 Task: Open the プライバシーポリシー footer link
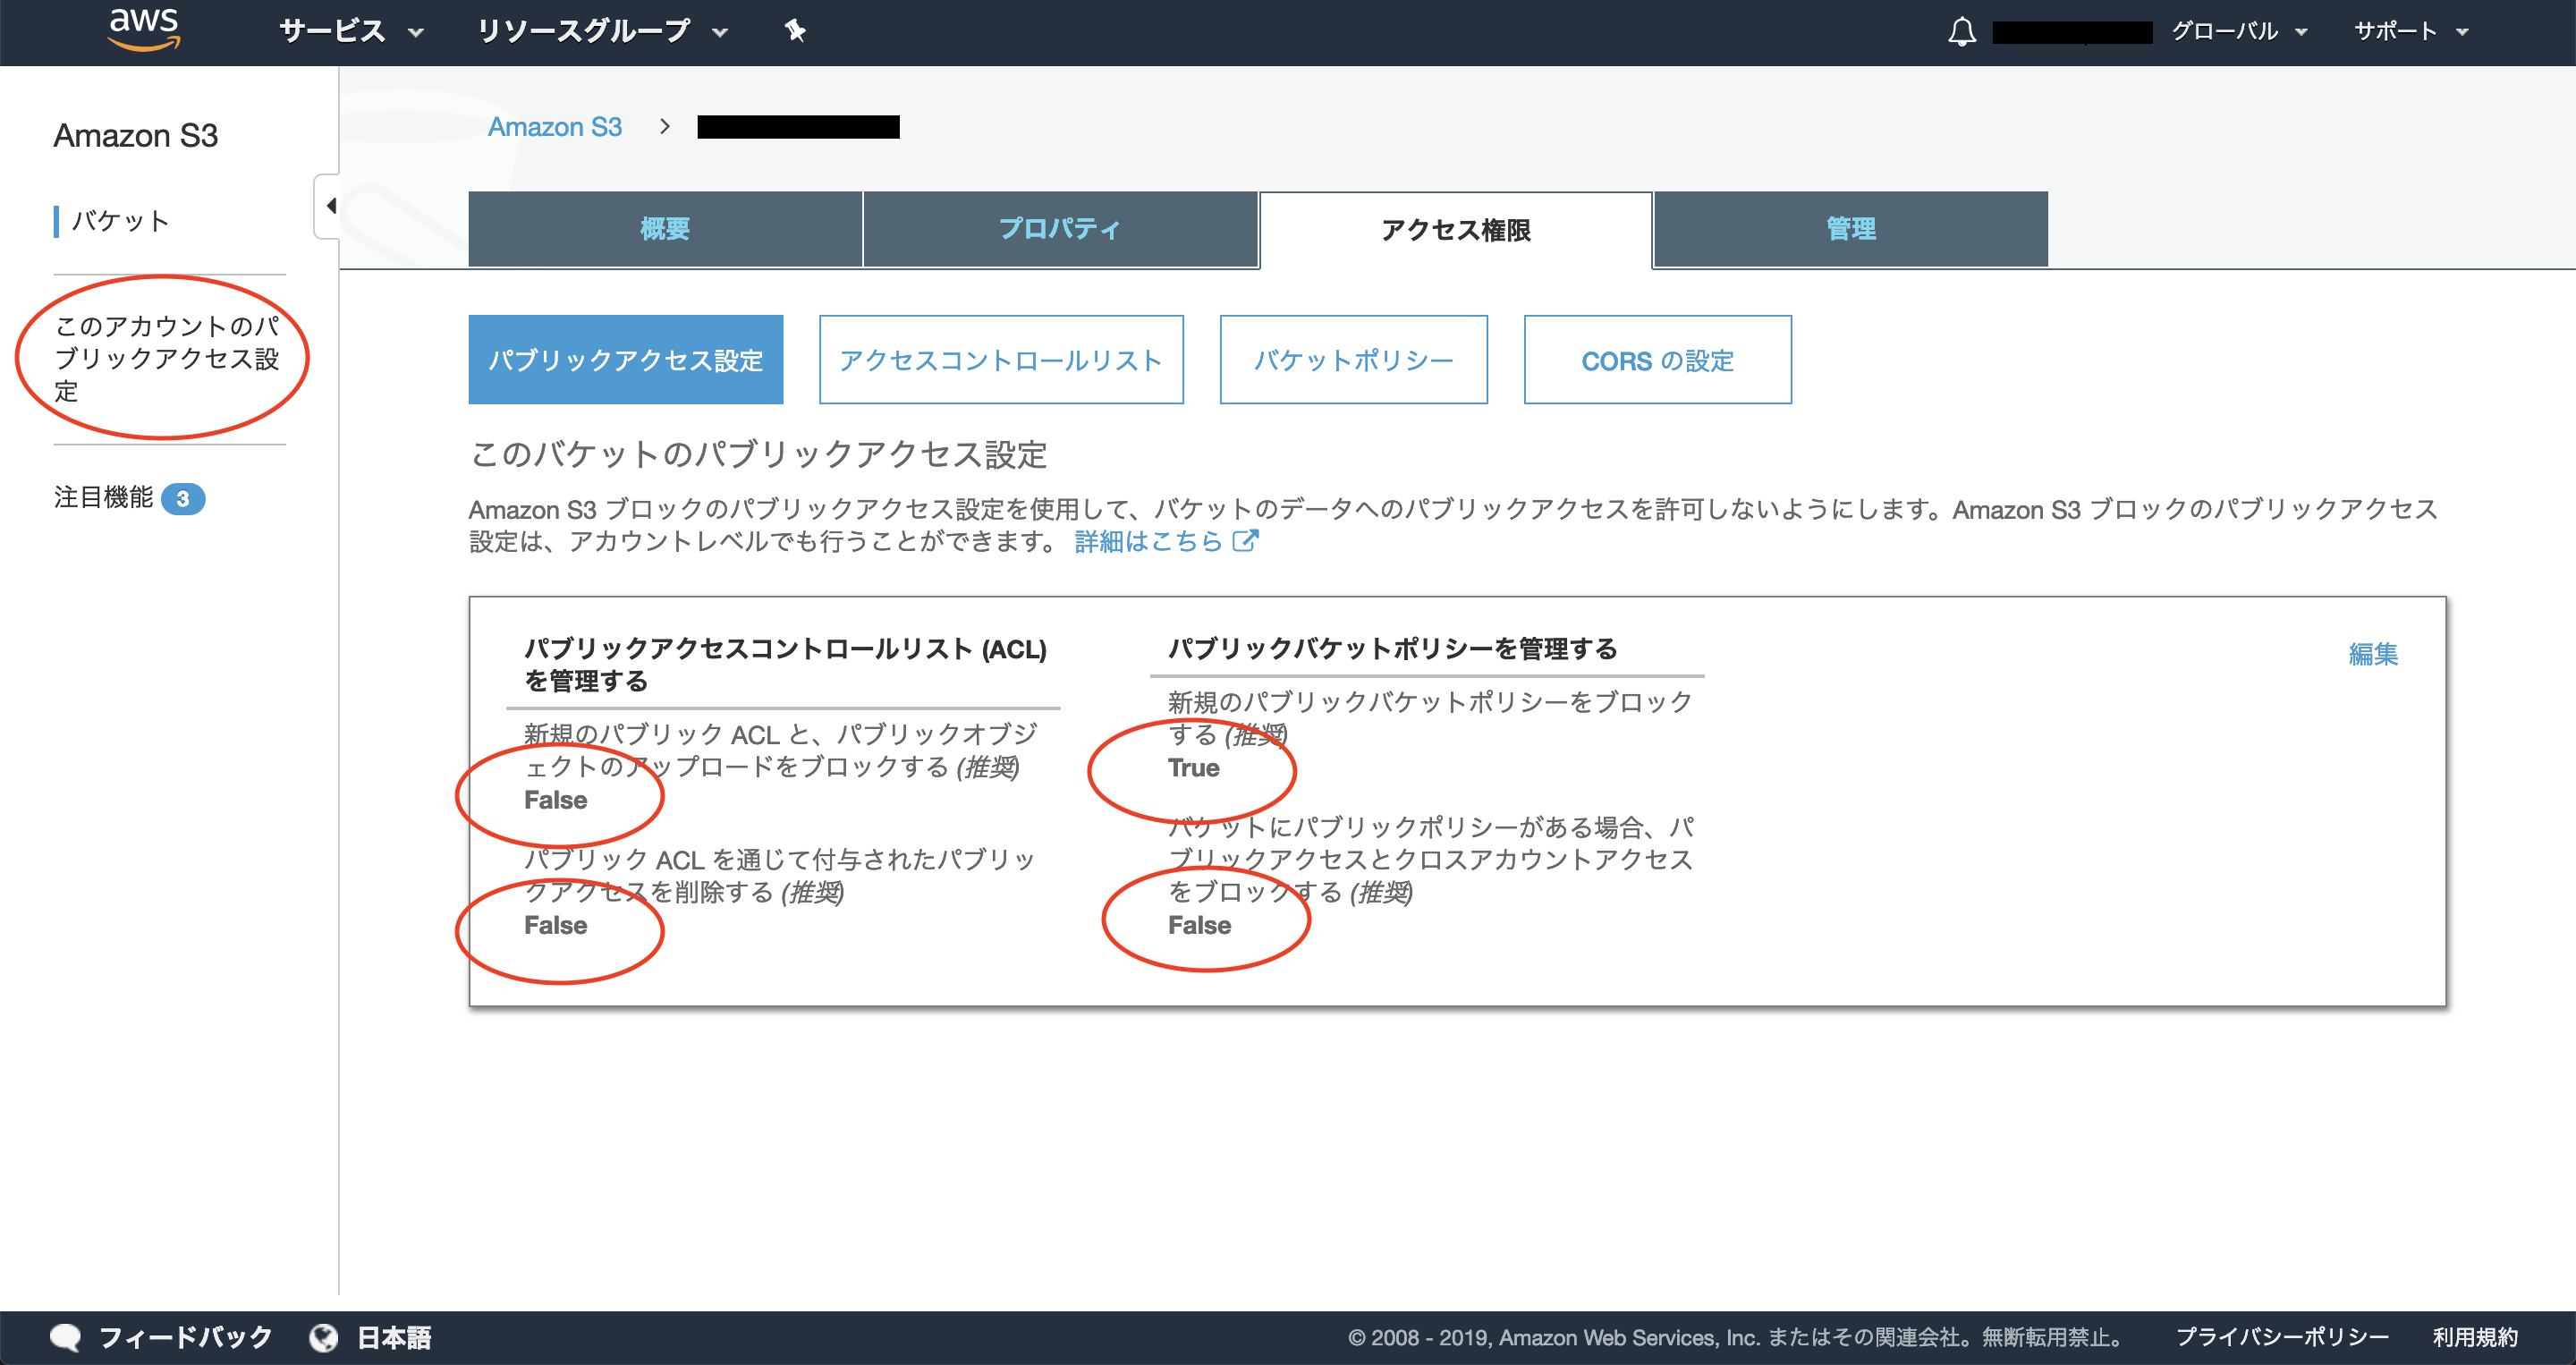click(2282, 1337)
